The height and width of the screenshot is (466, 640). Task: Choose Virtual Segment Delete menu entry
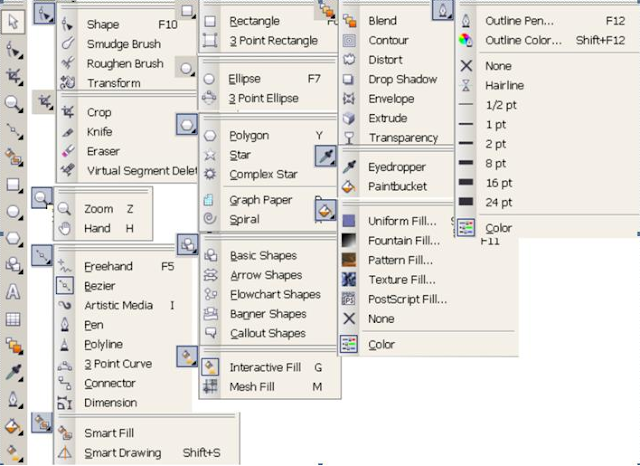(x=142, y=171)
